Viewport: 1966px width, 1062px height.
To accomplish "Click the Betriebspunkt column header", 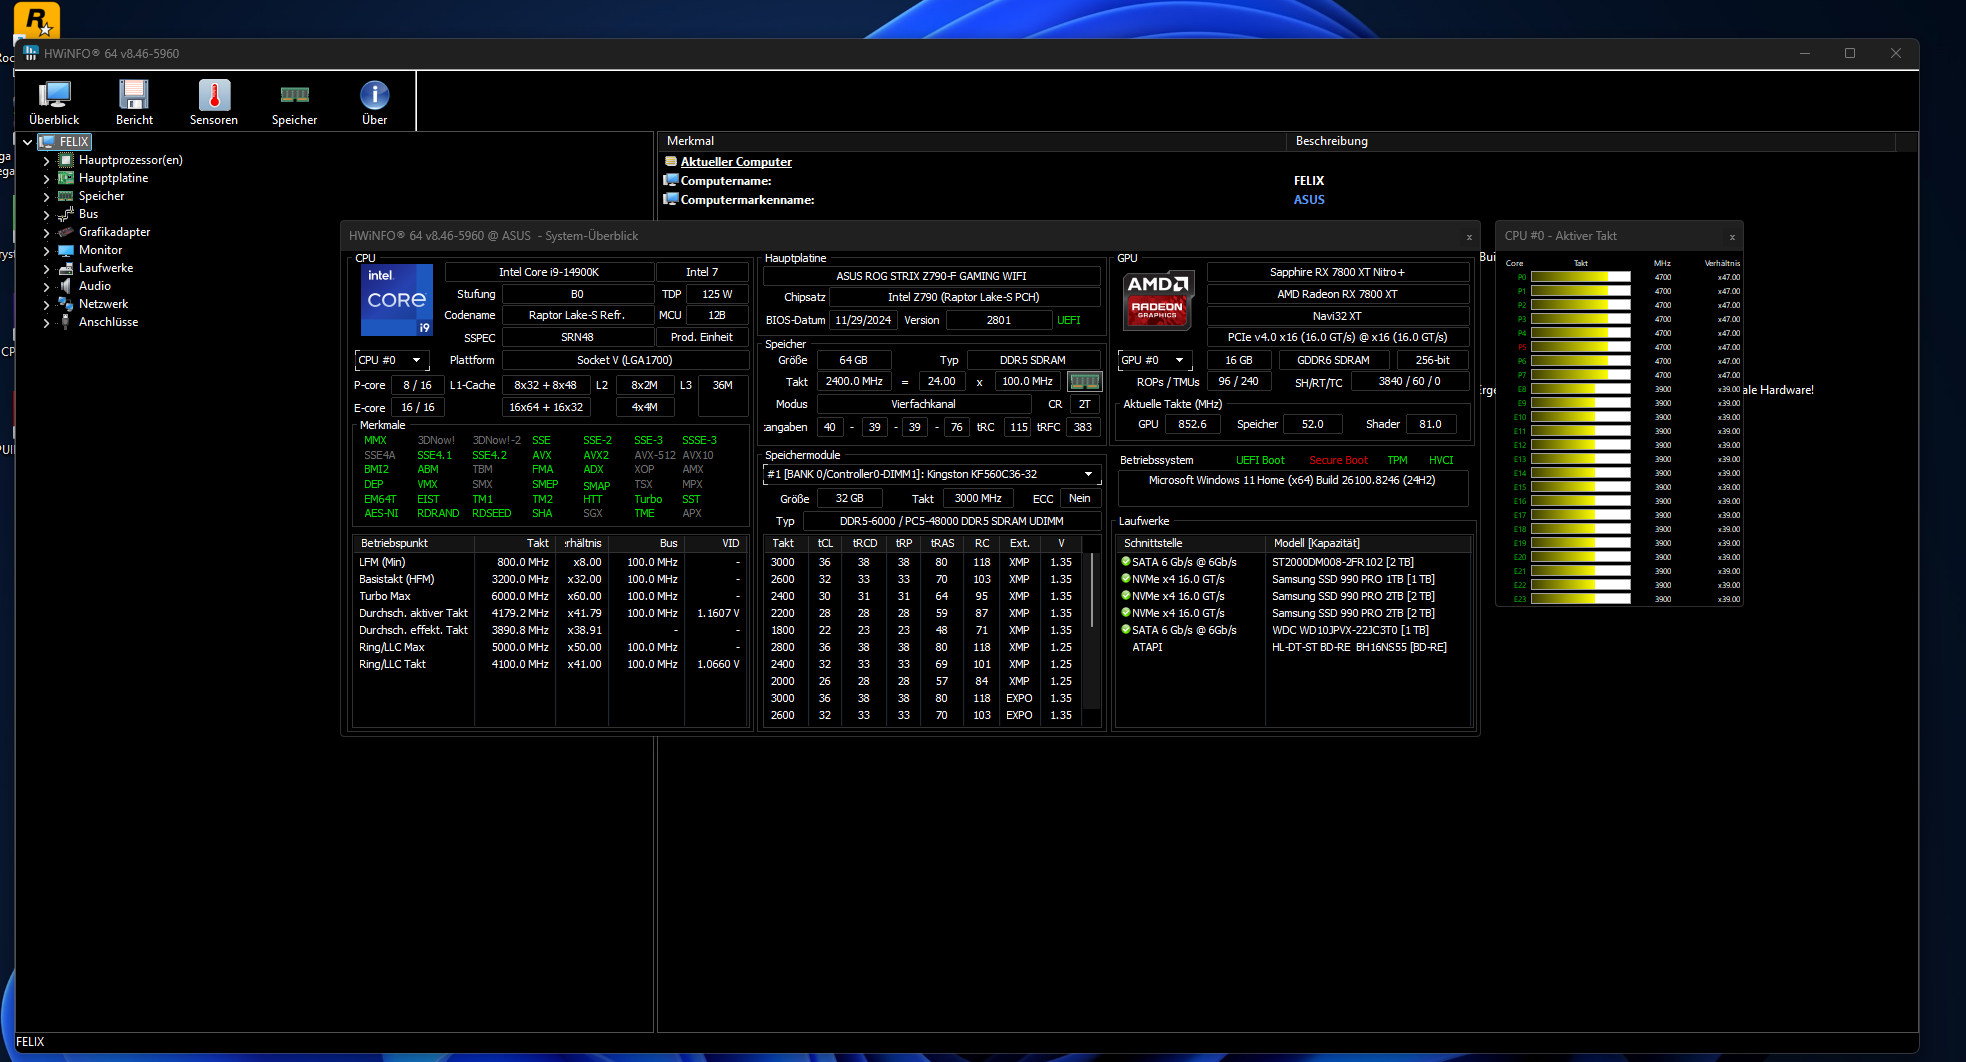I will (x=414, y=543).
